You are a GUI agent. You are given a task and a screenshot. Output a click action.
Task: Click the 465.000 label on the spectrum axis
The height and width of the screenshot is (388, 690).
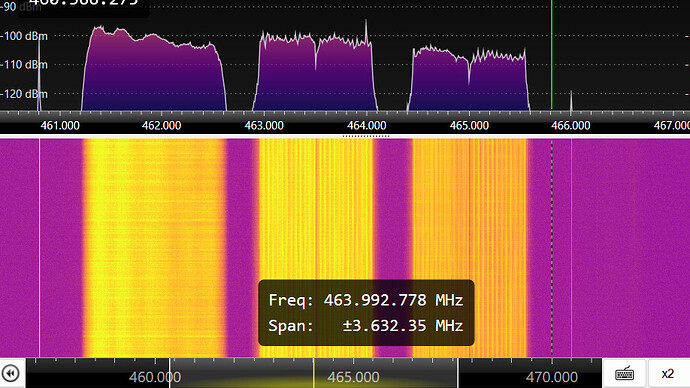click(x=469, y=125)
